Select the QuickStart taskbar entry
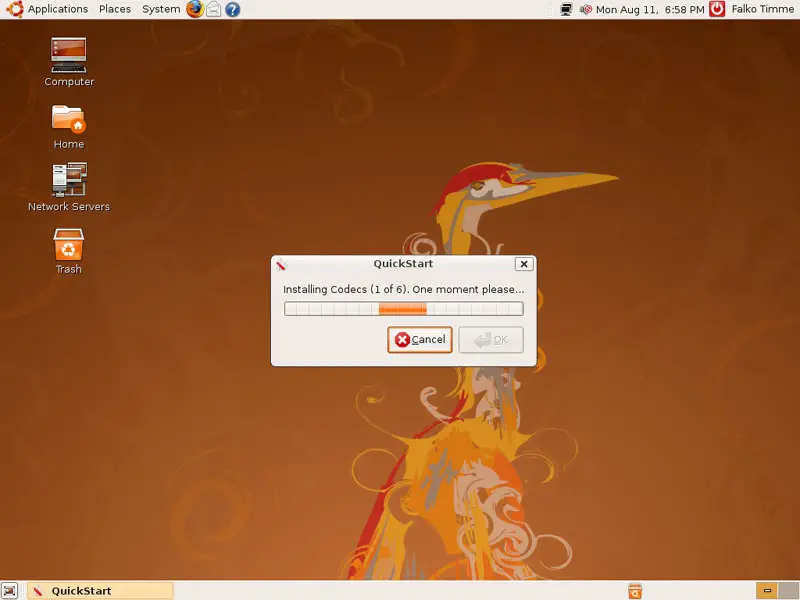 pos(100,591)
